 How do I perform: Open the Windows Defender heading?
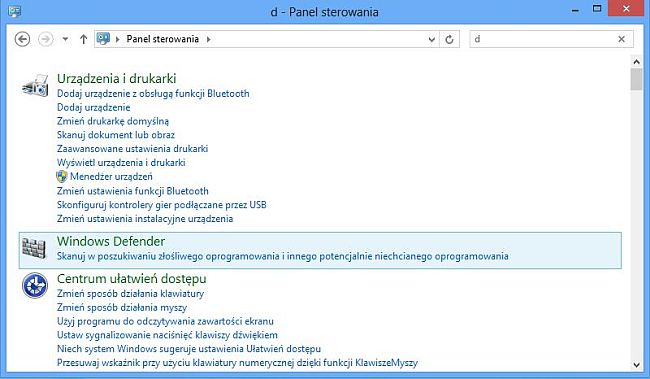(x=111, y=241)
